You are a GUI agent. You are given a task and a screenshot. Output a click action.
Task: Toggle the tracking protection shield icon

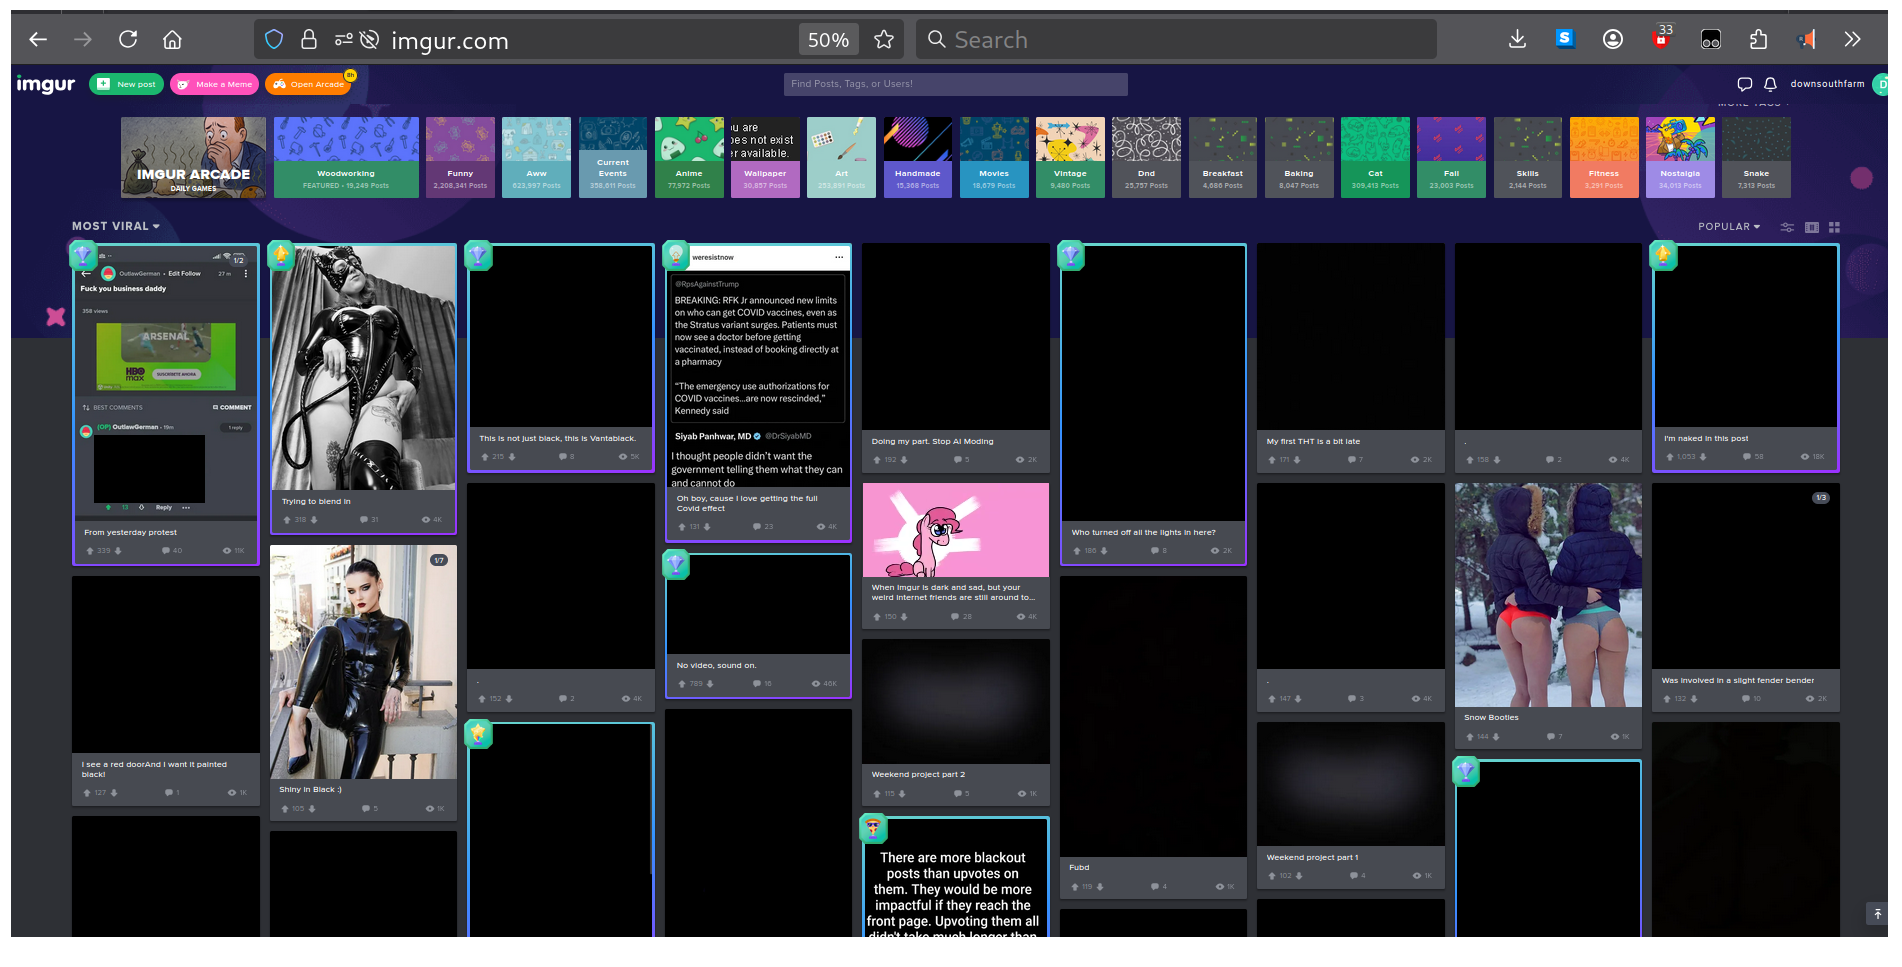274,40
